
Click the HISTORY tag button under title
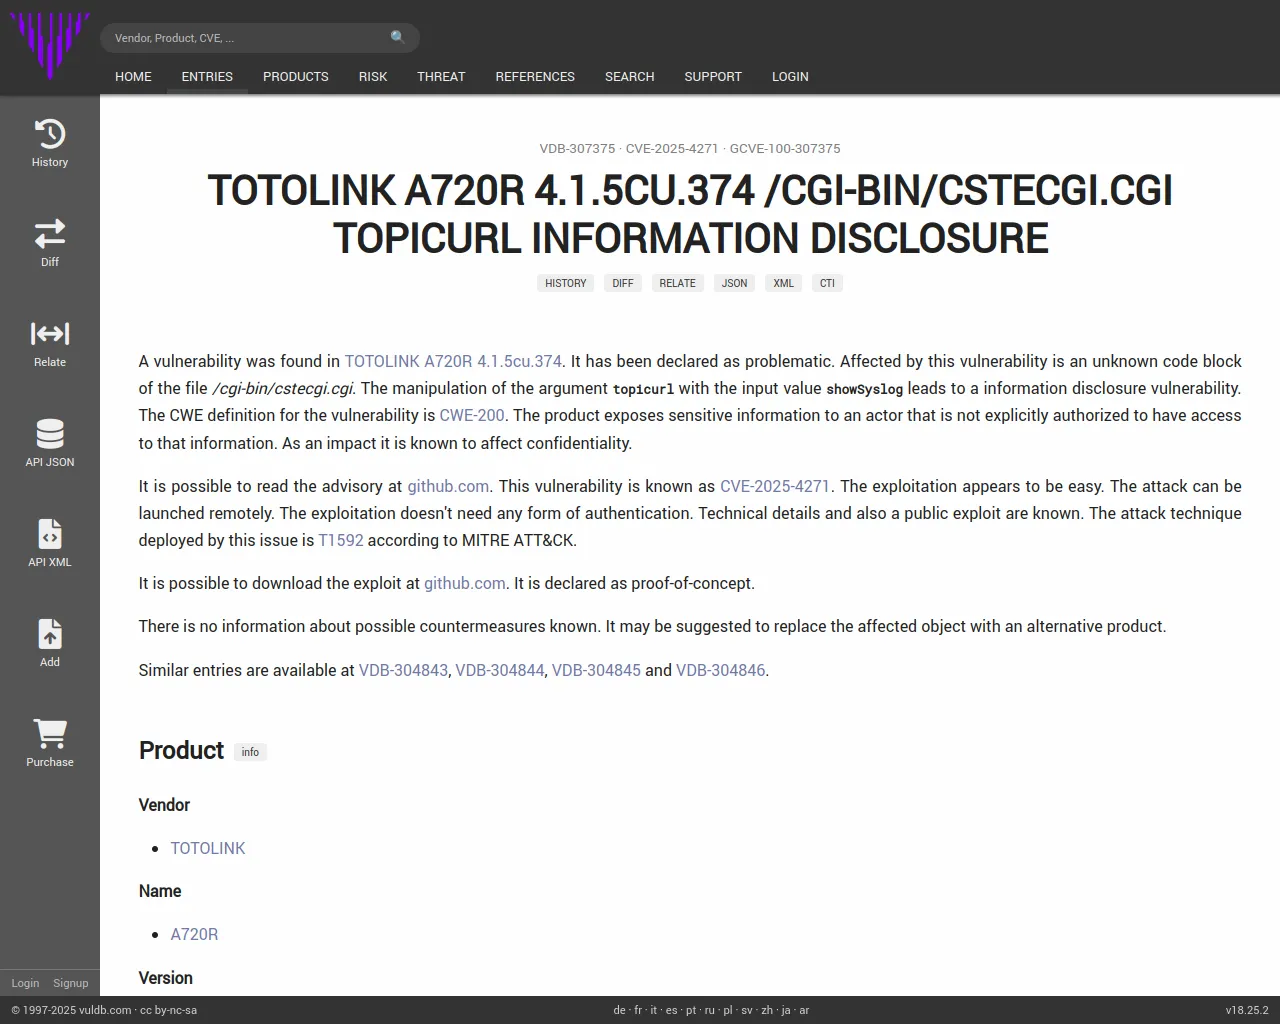[566, 283]
